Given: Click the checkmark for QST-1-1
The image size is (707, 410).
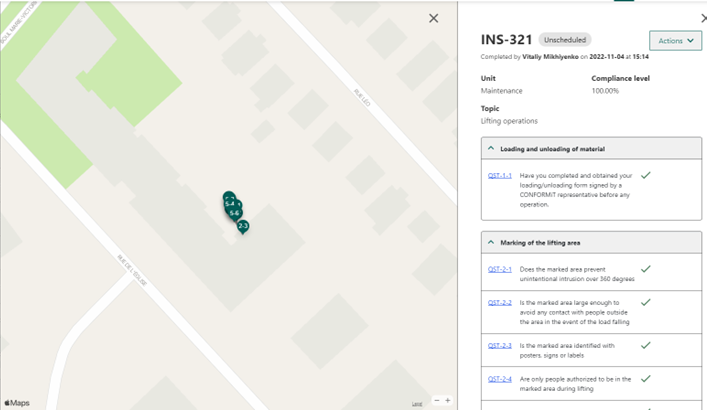Looking at the screenshot, I should tap(646, 175).
